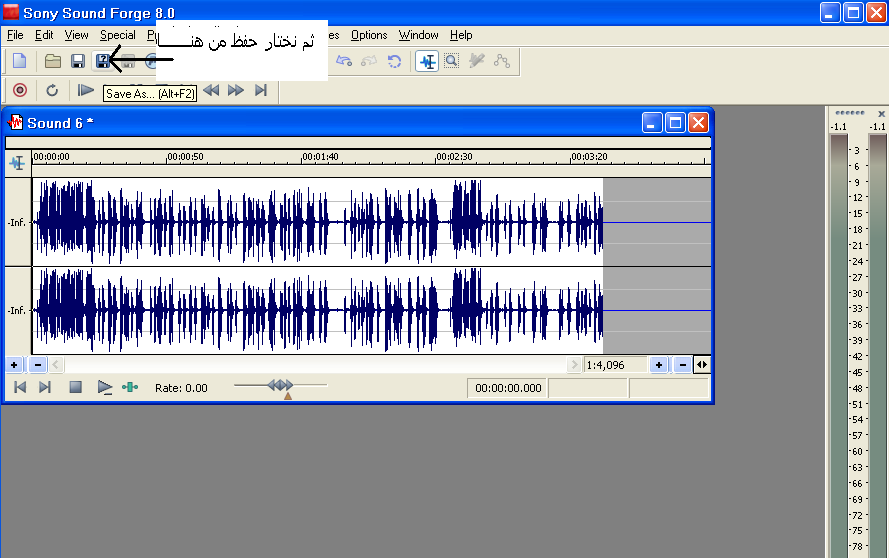Viewport: 889px width, 558px height.
Task: Click the Rate: 0.00 label
Action: pyautogui.click(x=181, y=388)
